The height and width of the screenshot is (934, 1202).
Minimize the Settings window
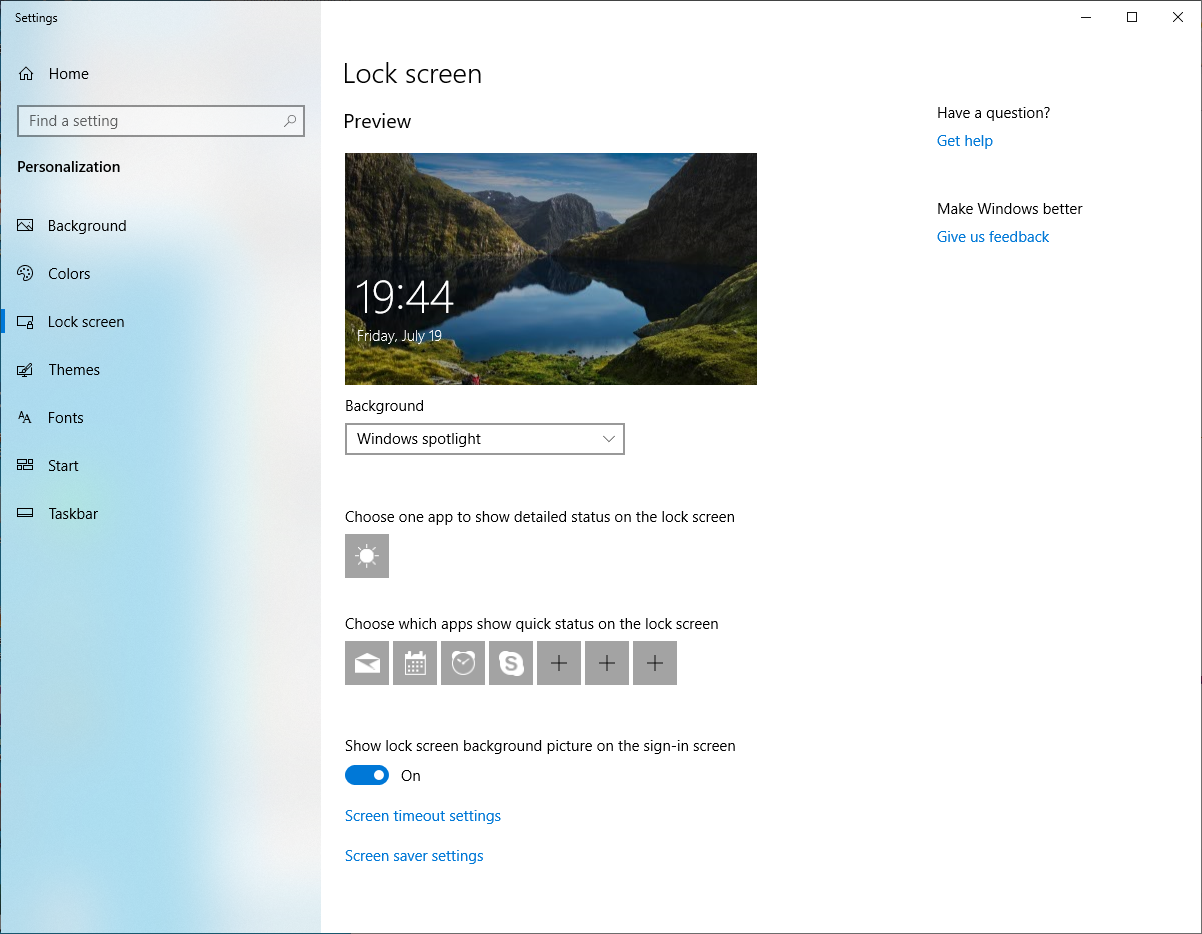coord(1086,17)
